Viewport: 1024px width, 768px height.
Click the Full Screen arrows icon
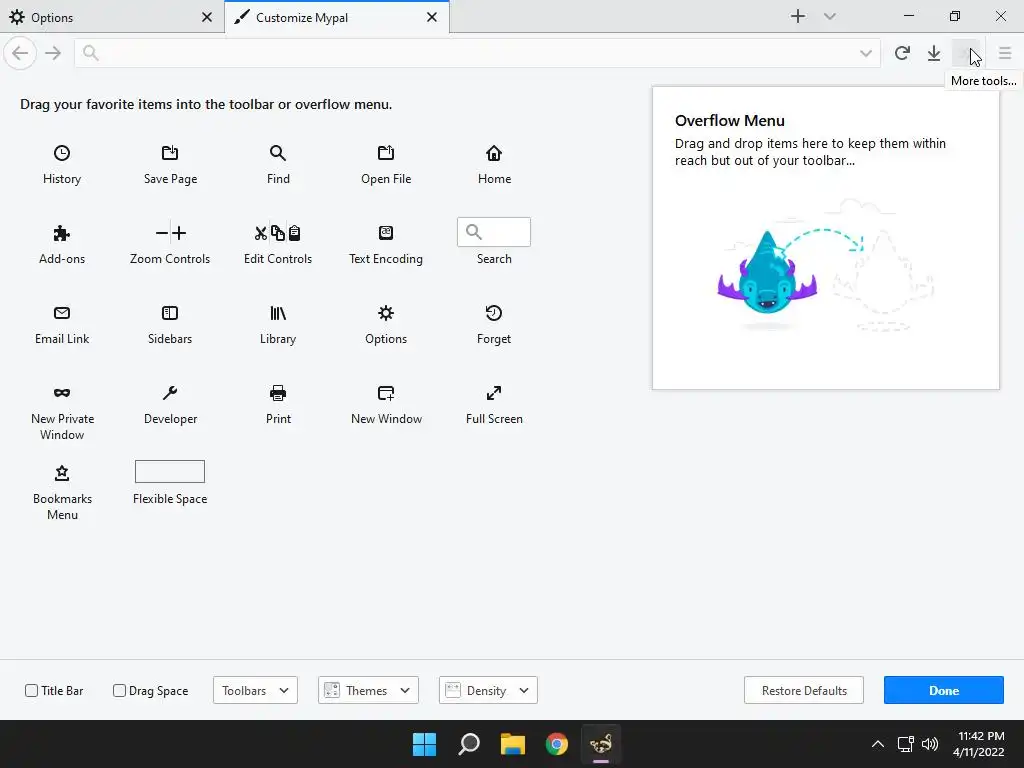point(494,392)
